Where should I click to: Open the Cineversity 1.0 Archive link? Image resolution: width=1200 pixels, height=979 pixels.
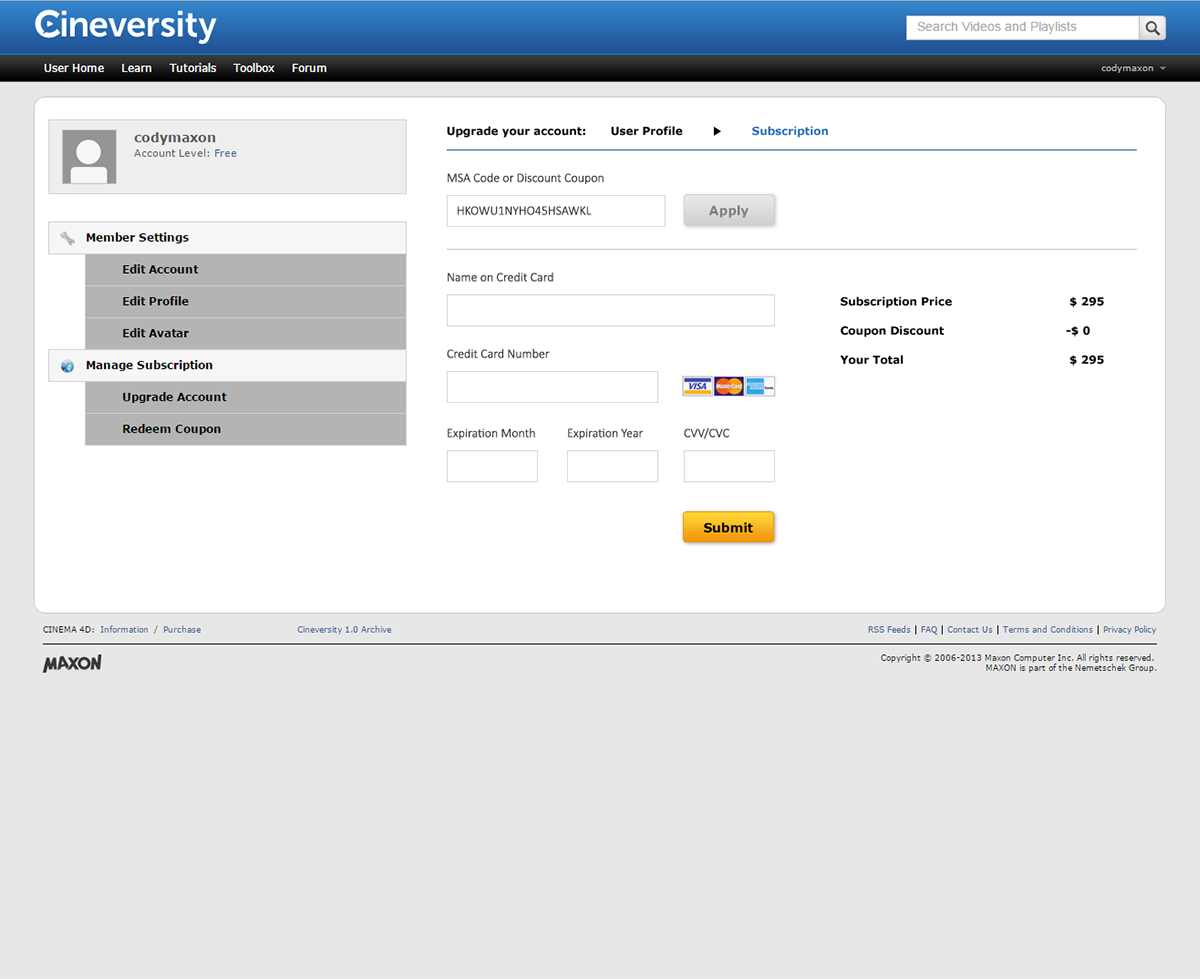pos(344,630)
